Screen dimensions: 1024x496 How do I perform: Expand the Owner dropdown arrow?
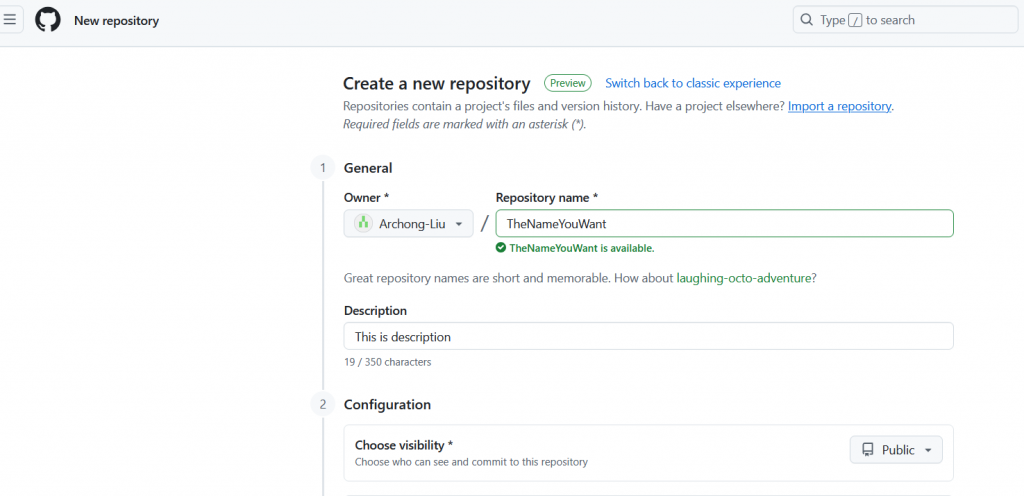458,224
